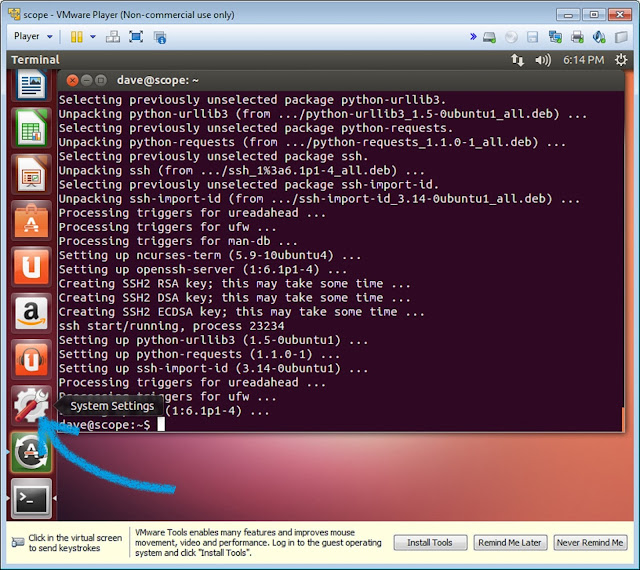The width and height of the screenshot is (640, 570).
Task: Maximize the dave@scope terminal window
Action: point(100,80)
